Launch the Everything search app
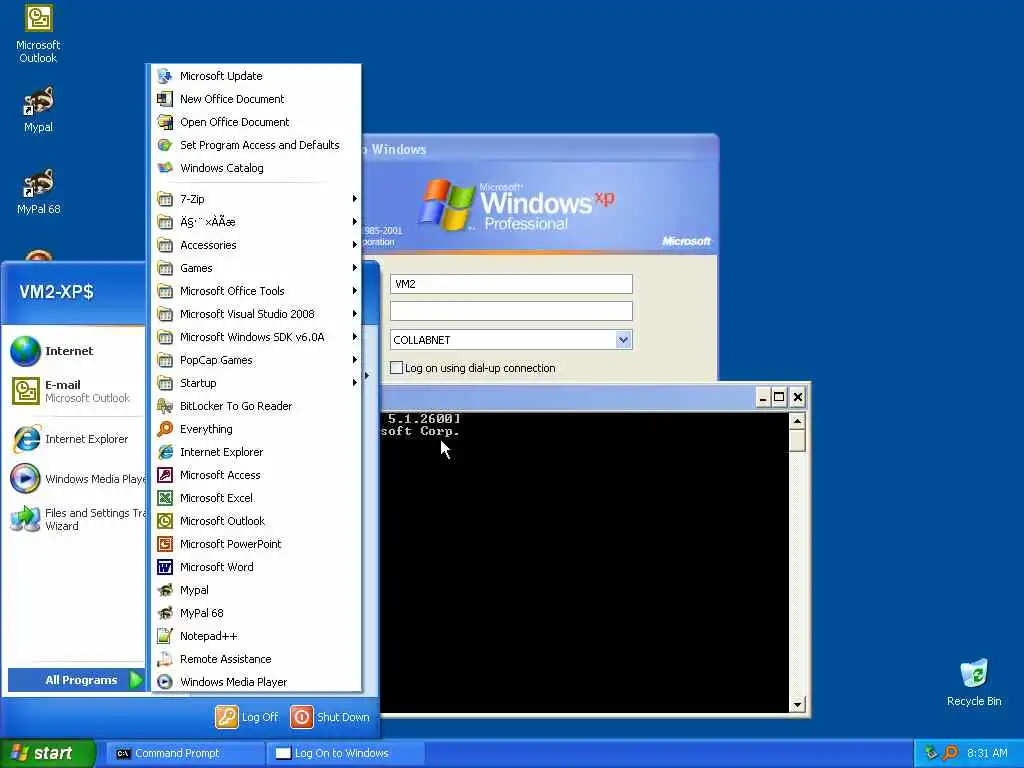 tap(255, 429)
